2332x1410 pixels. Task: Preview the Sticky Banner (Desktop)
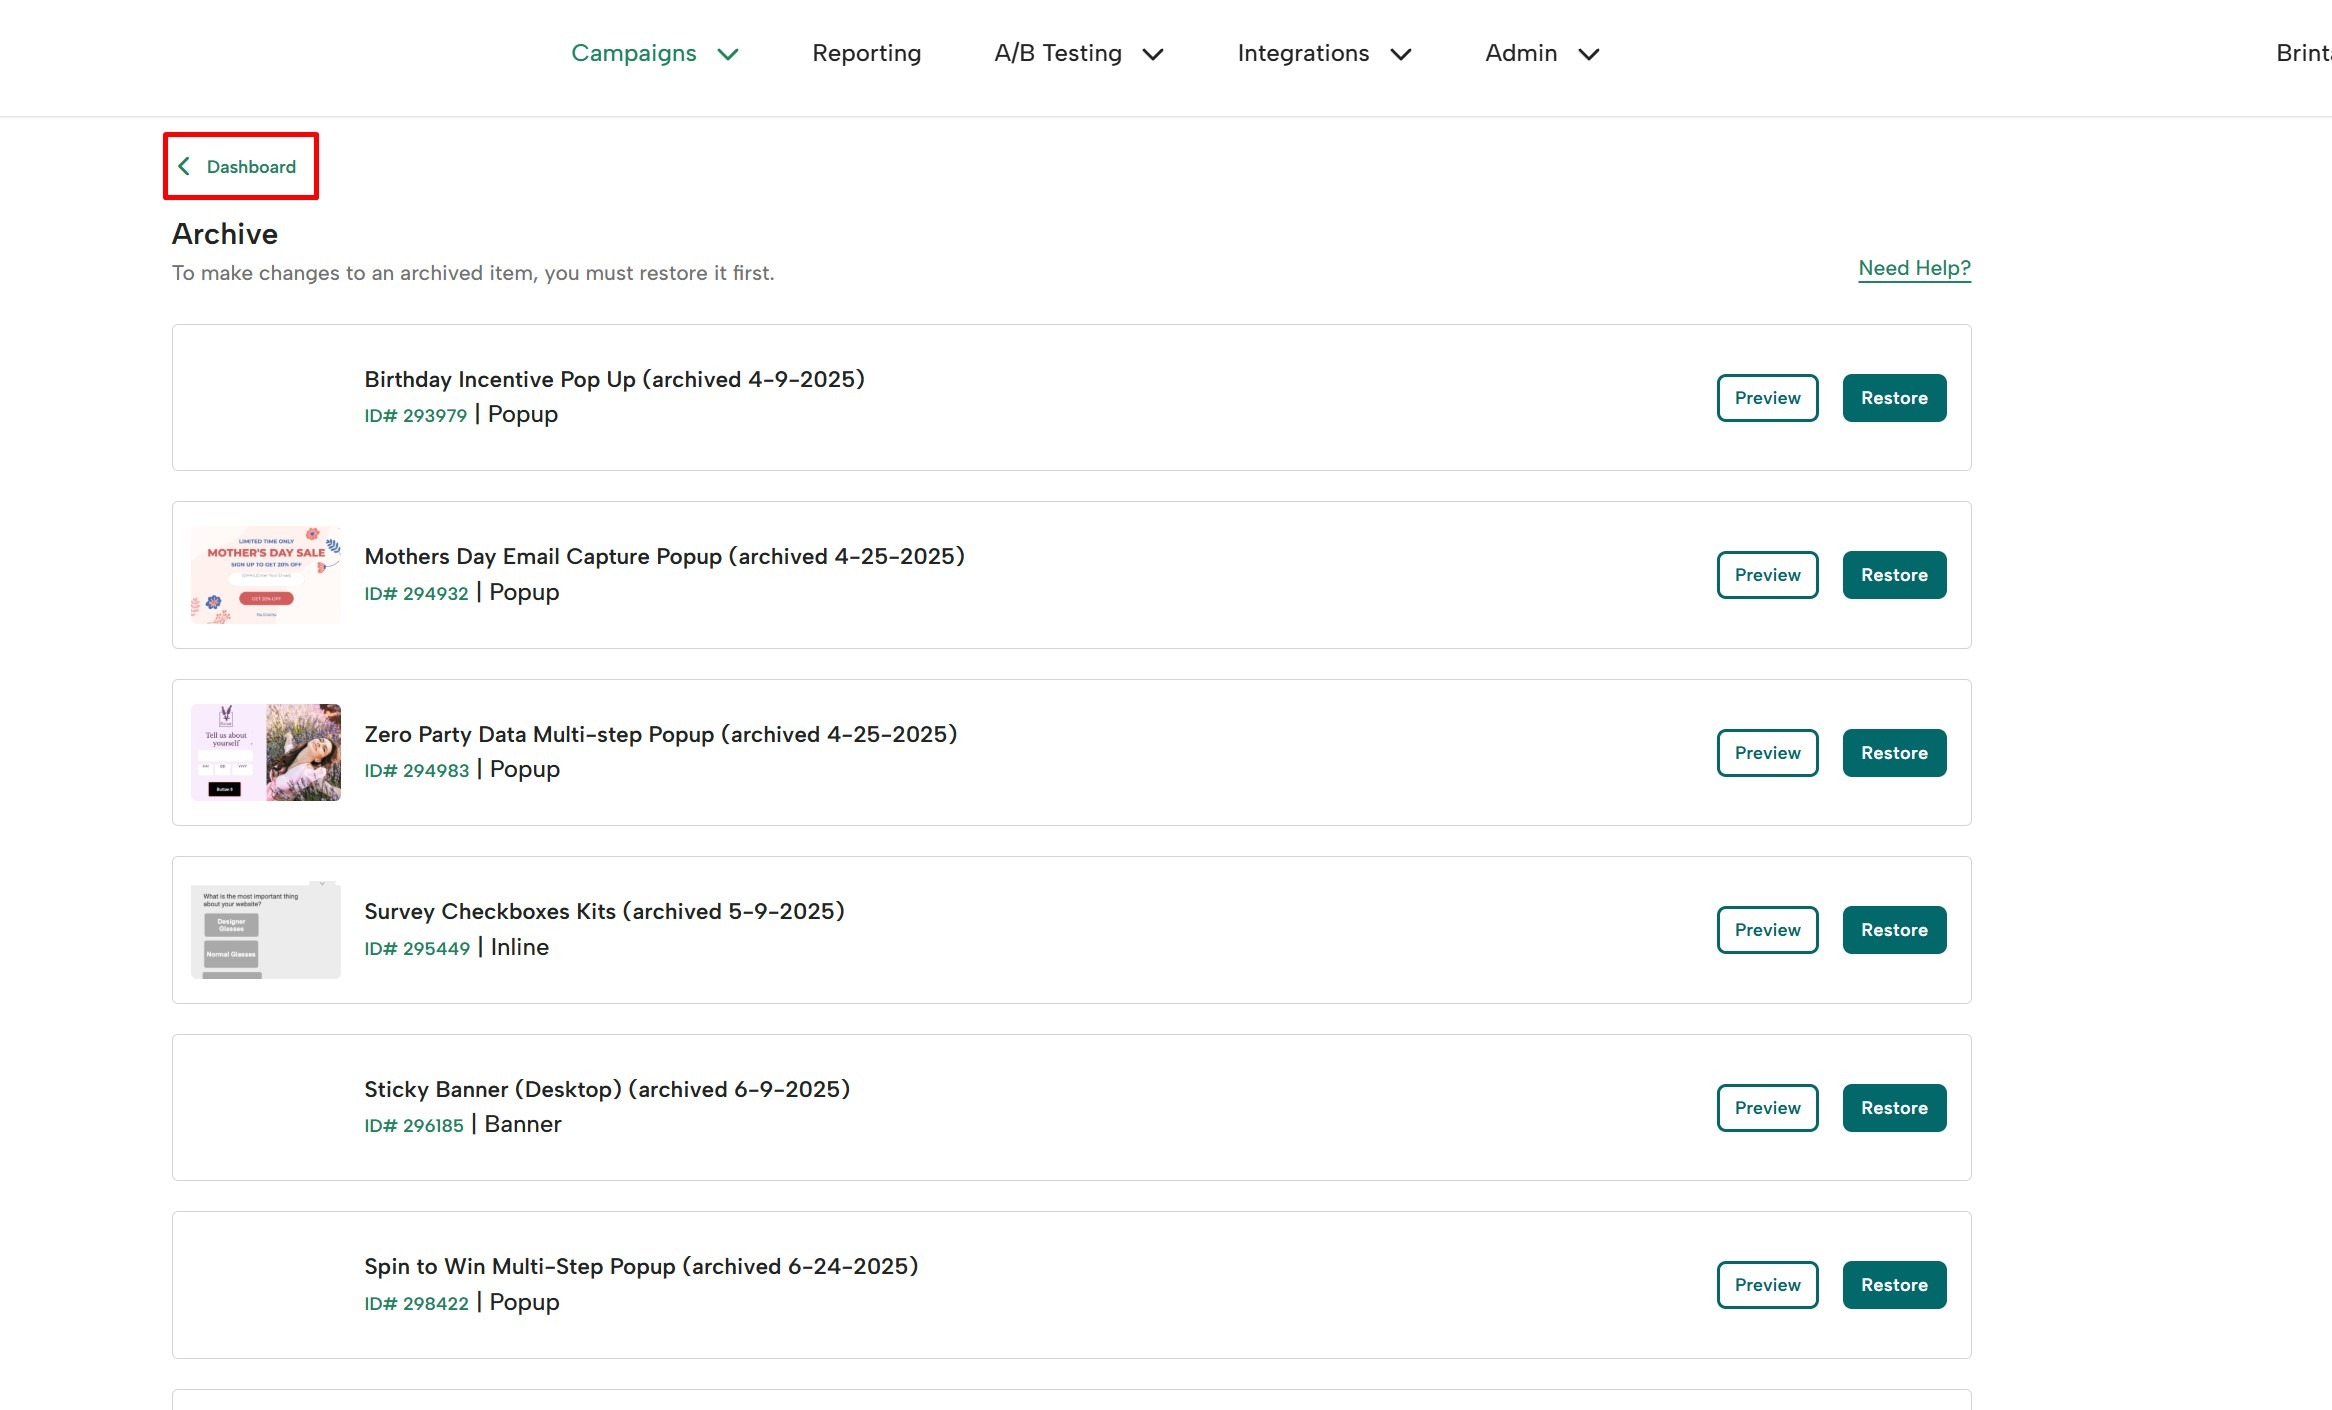pos(1767,1108)
